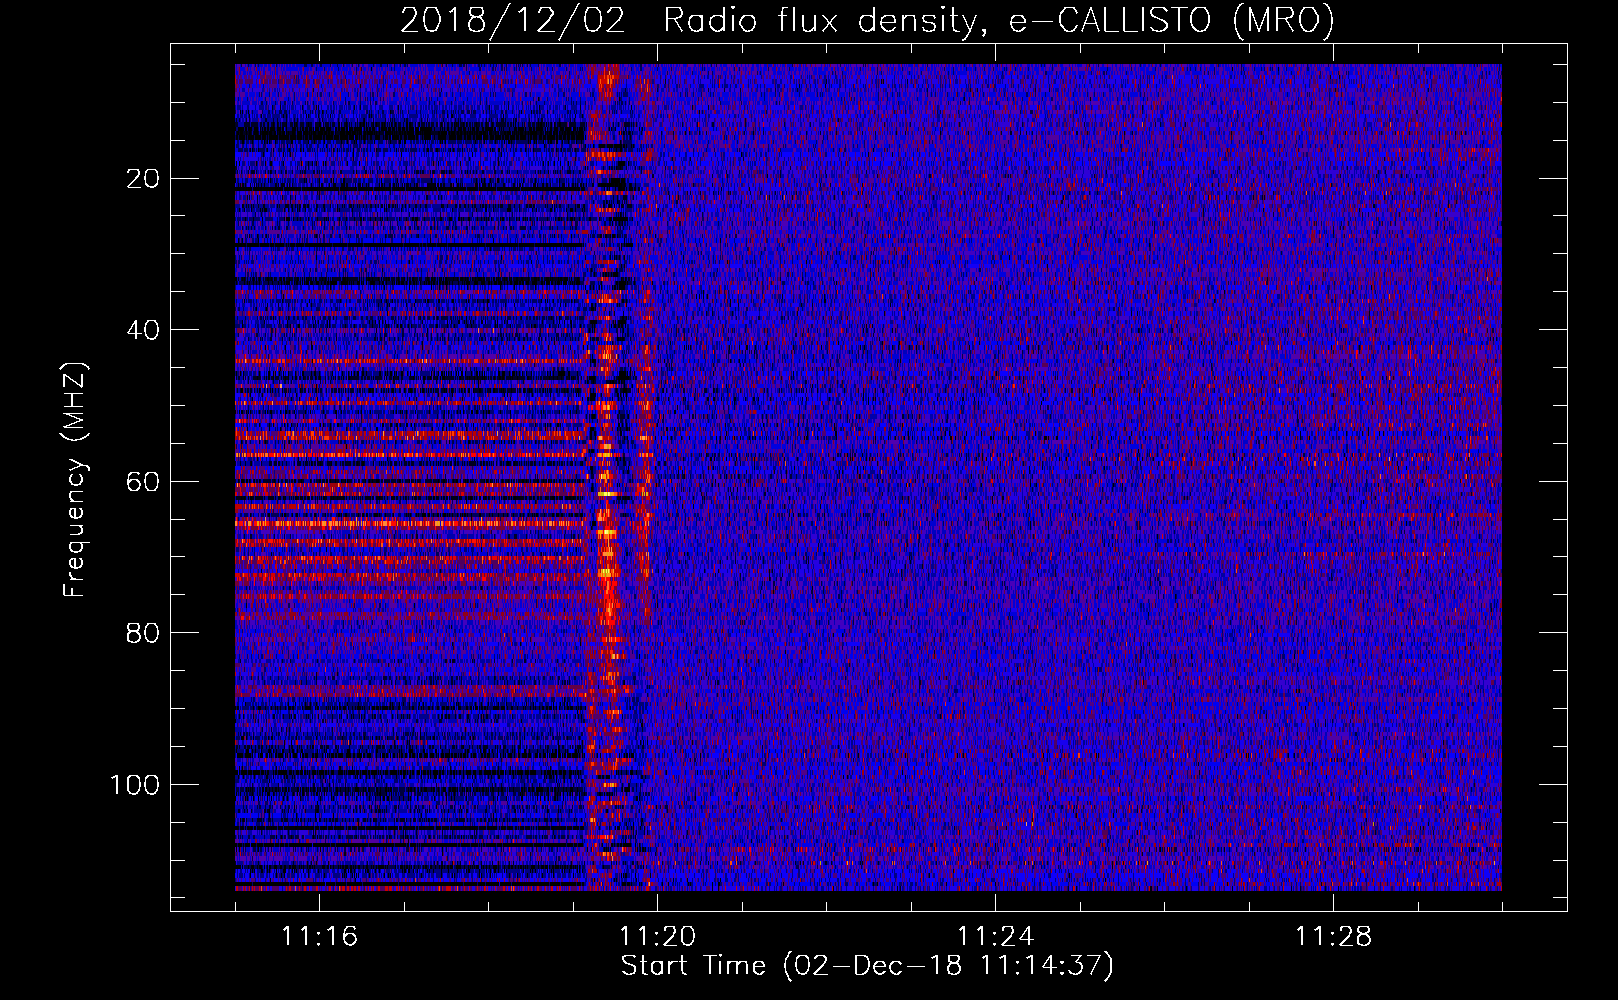Click the 11:20 time tick label

coord(657,937)
